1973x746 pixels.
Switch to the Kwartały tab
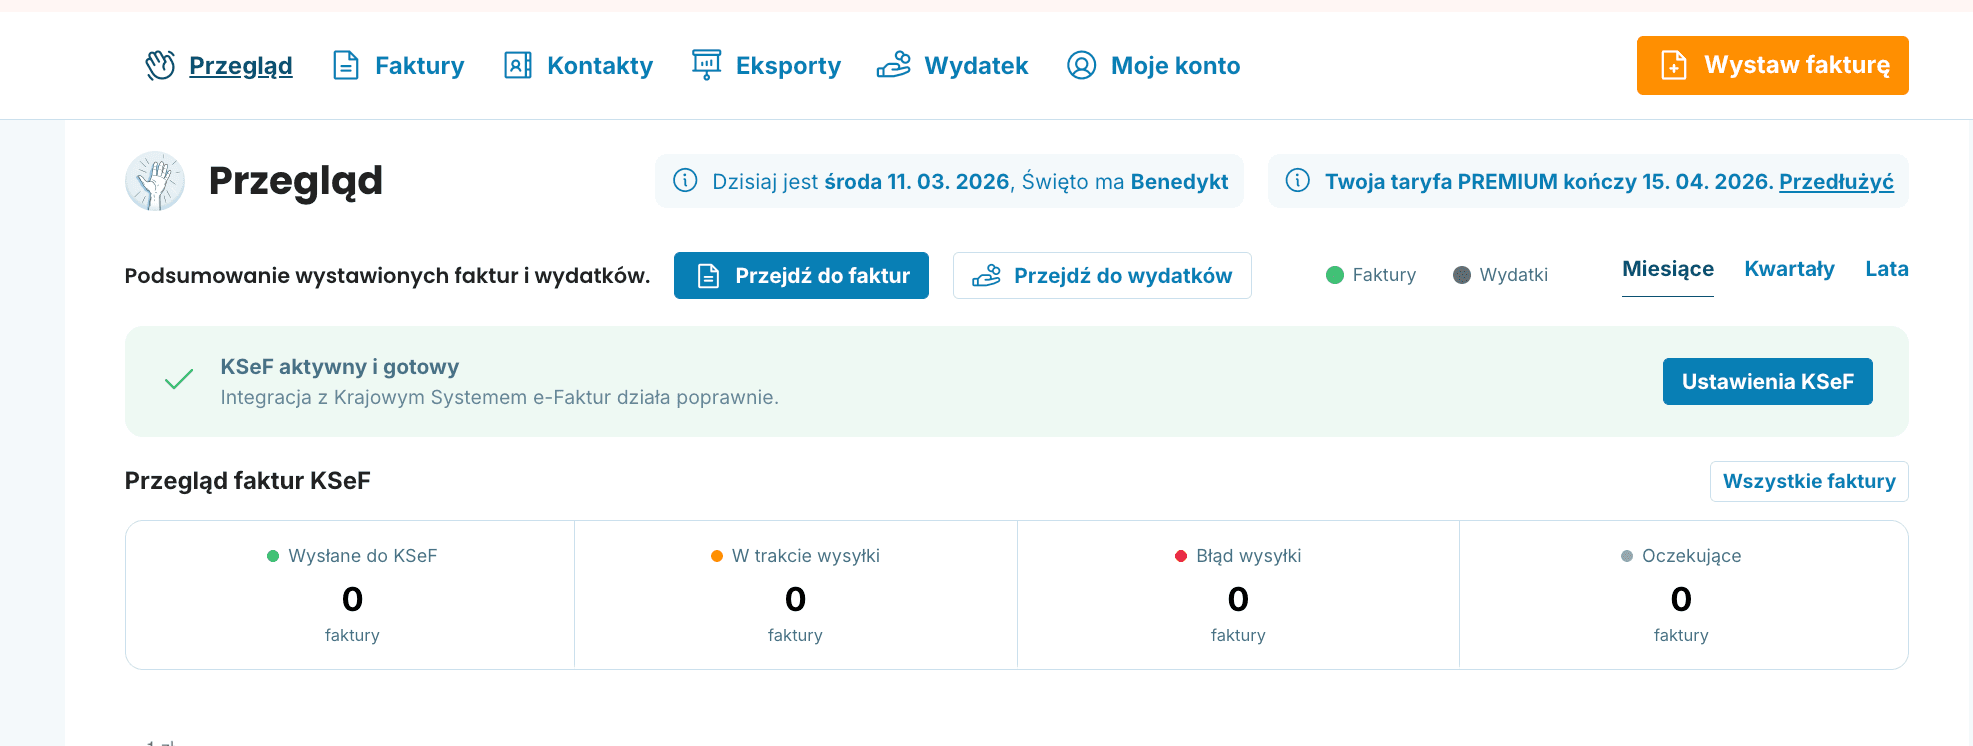click(1789, 269)
